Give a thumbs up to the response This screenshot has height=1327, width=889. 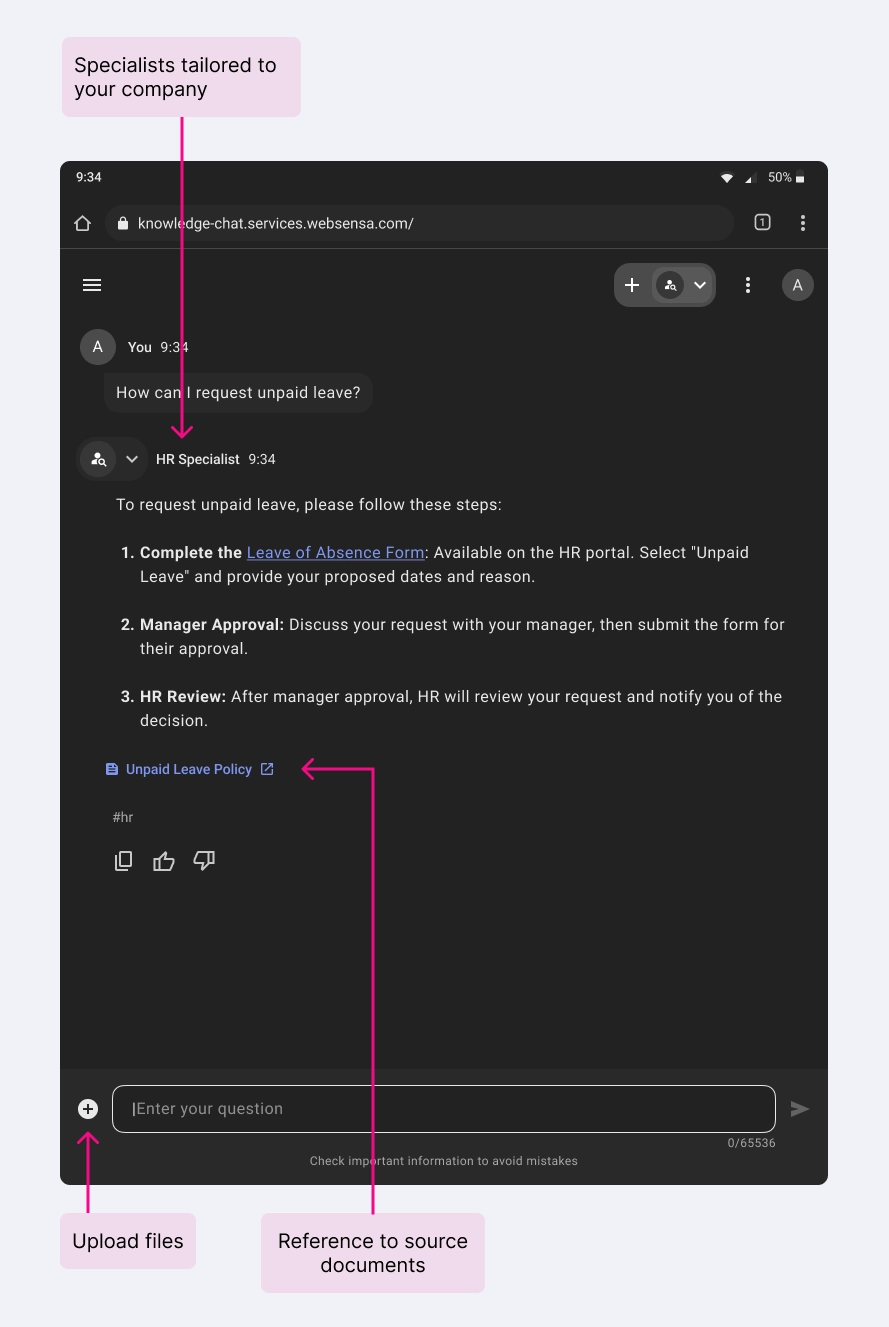pos(163,861)
